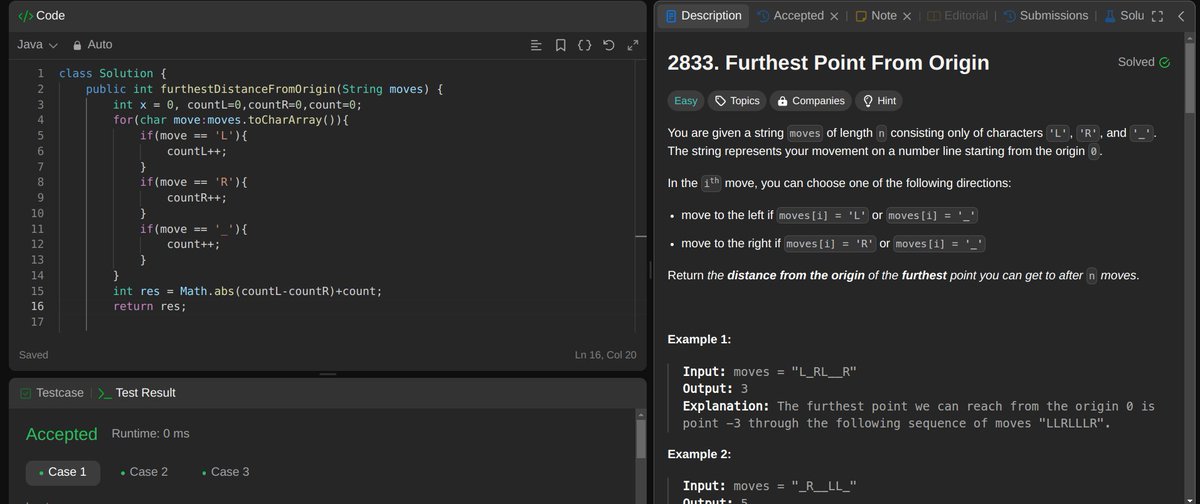The height and width of the screenshot is (504, 1200).
Task: Open the Solutions tab
Action: (1124, 16)
